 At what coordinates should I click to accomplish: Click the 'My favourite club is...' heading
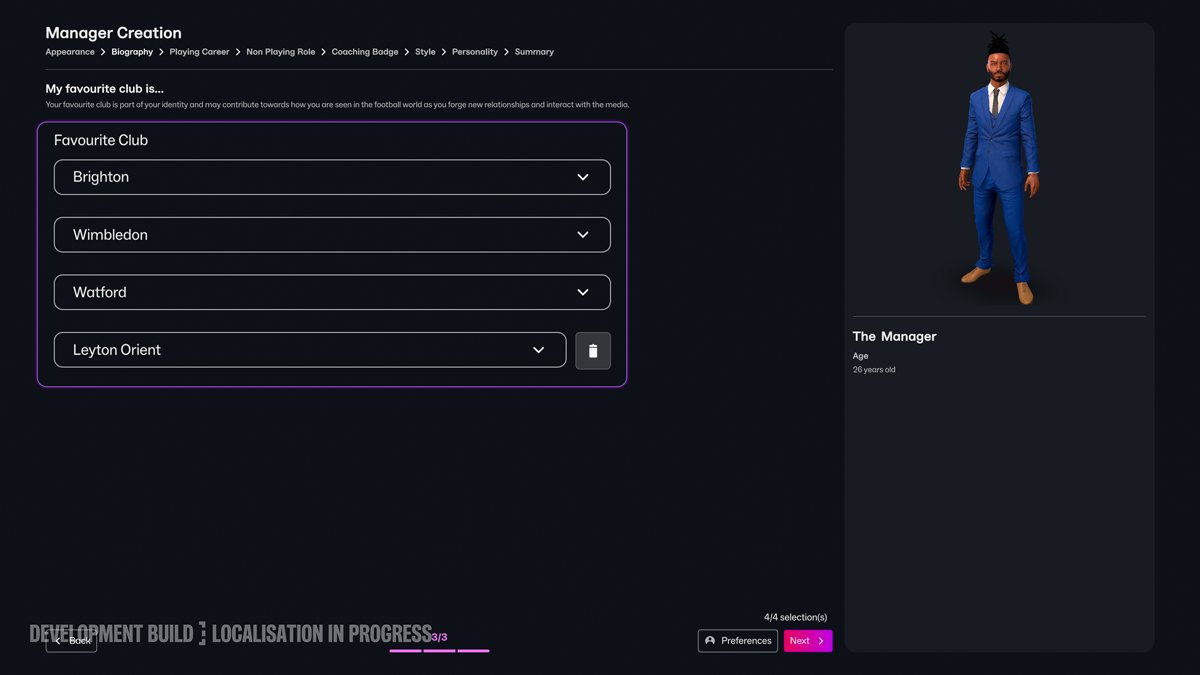104,89
